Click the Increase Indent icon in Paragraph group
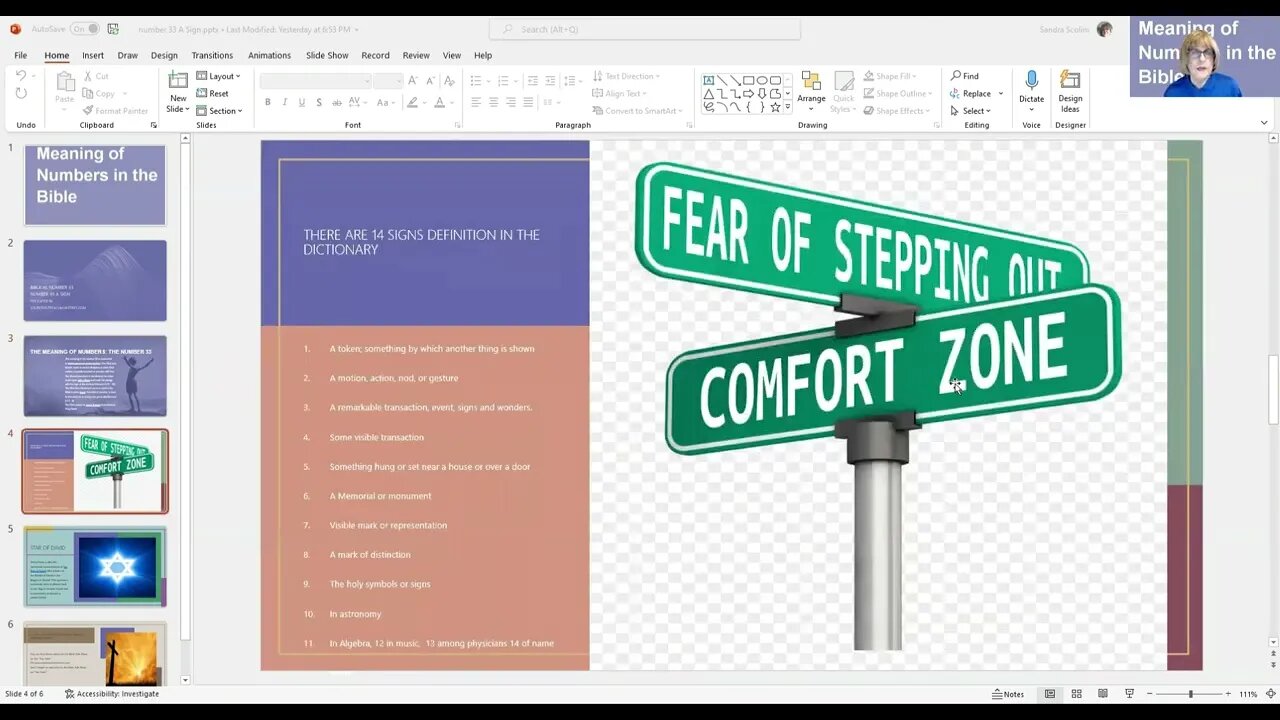This screenshot has height=720, width=1280. click(550, 80)
